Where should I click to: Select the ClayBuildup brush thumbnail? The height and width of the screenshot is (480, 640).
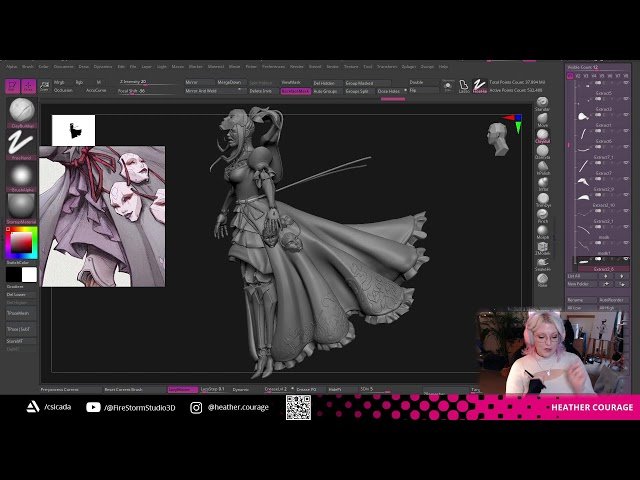click(x=22, y=111)
